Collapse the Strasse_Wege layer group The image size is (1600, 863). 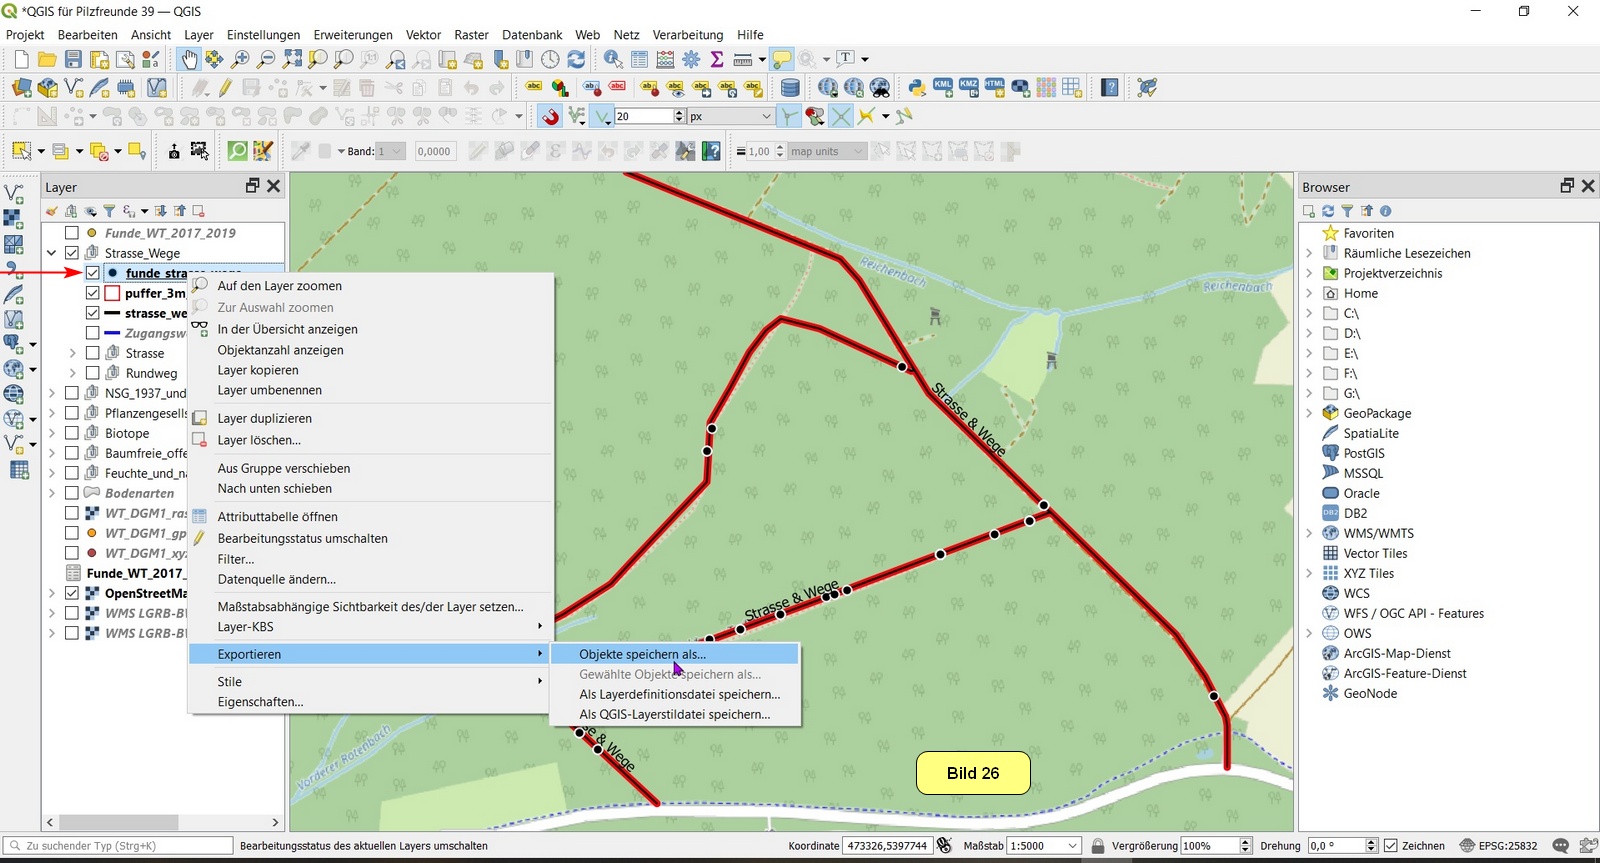52,253
